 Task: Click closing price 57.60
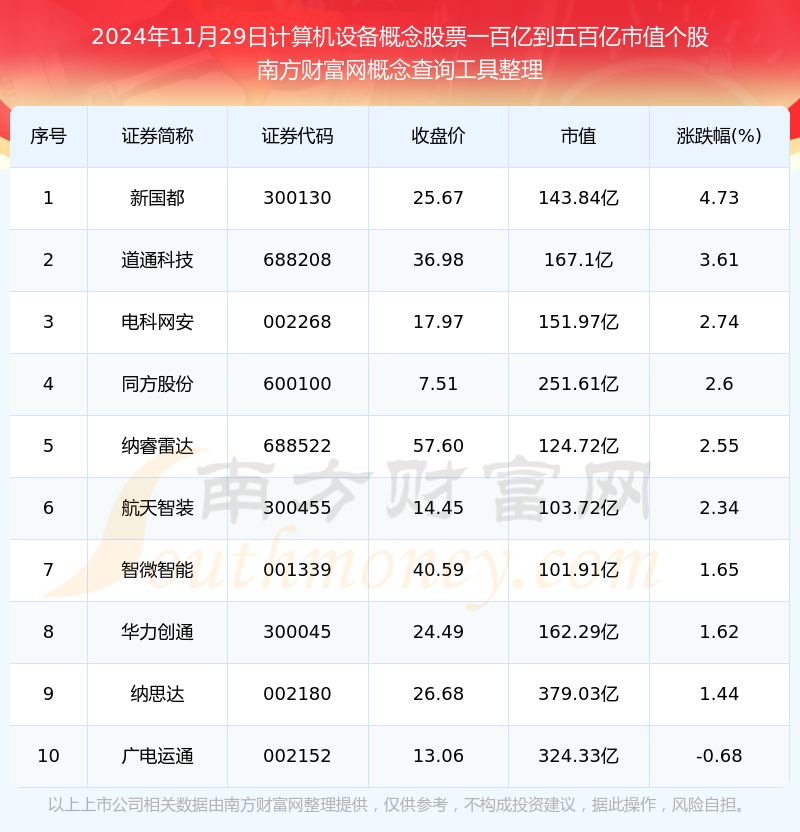(x=438, y=446)
